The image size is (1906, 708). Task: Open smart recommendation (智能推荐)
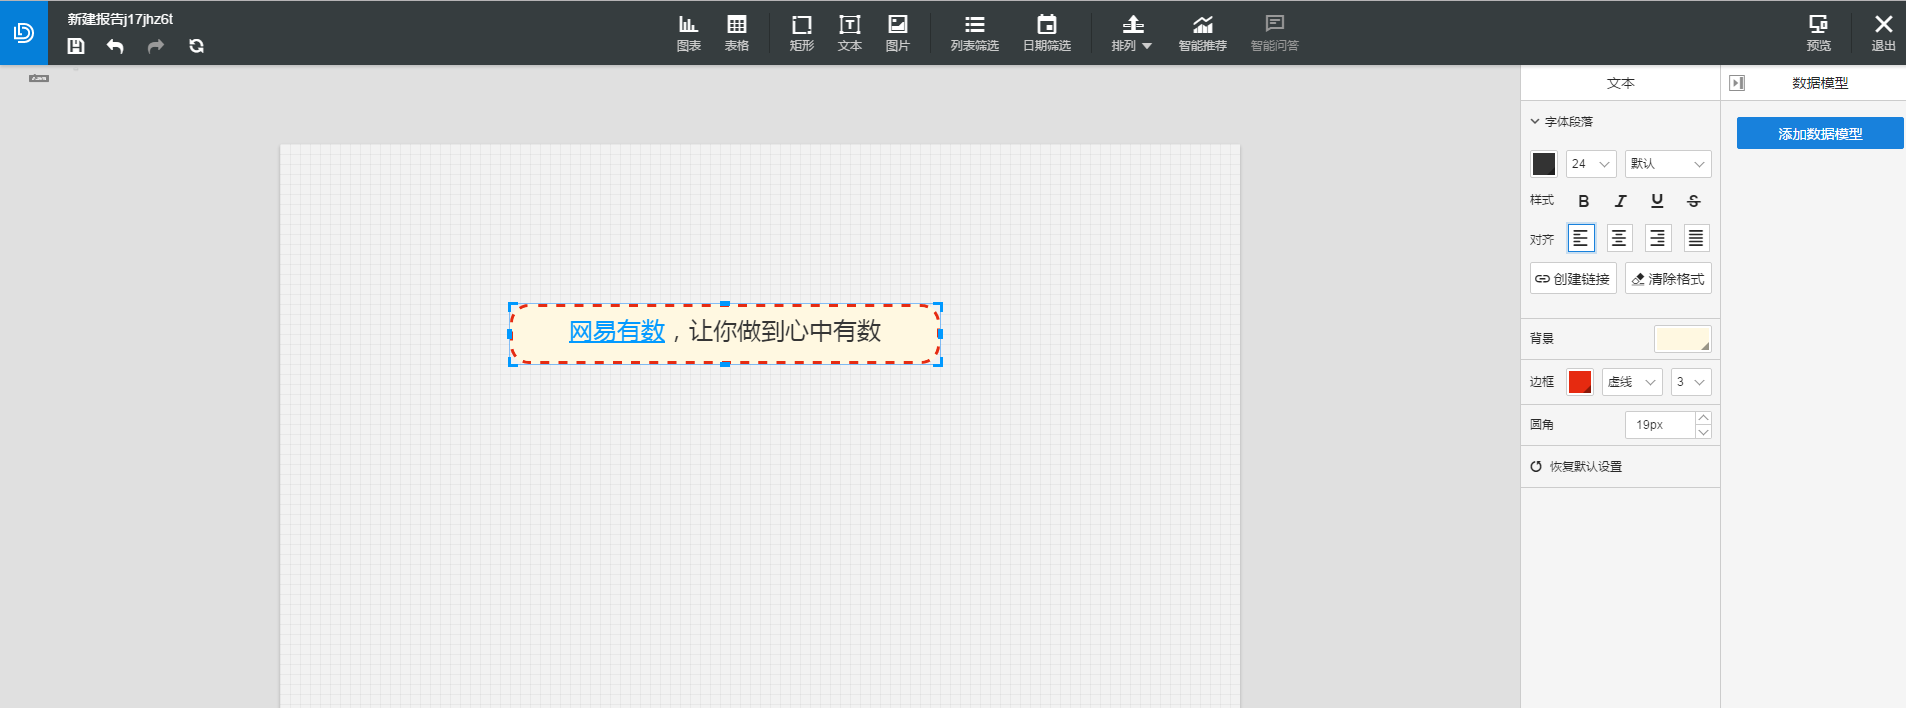coord(1203,33)
